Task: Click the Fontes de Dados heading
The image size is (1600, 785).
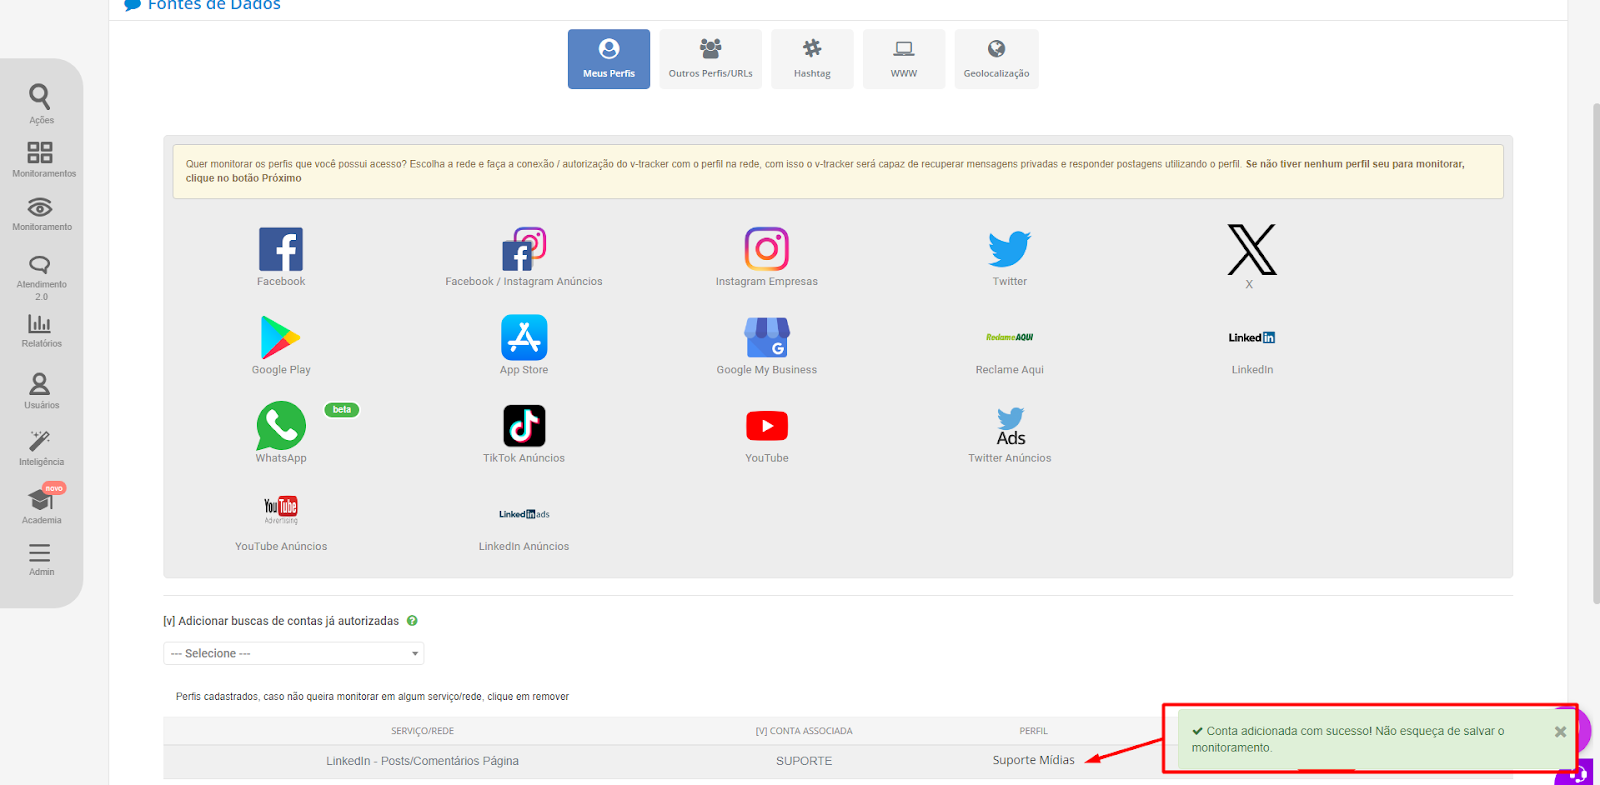Action: [214, 5]
